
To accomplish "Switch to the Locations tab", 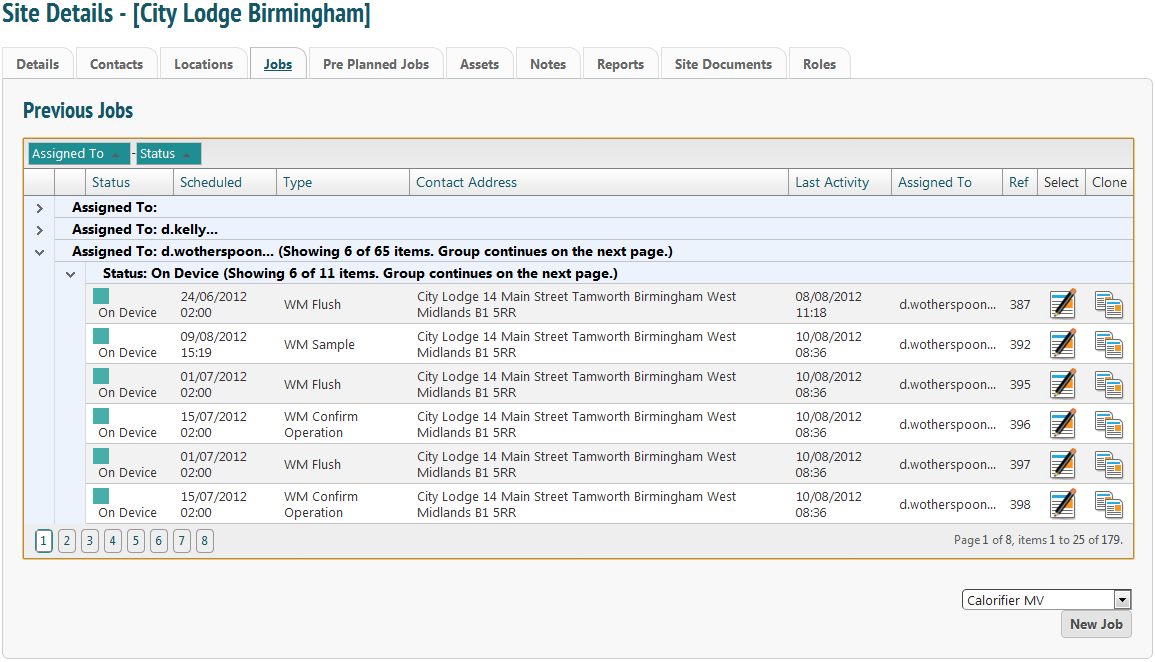I will click(x=203, y=64).
